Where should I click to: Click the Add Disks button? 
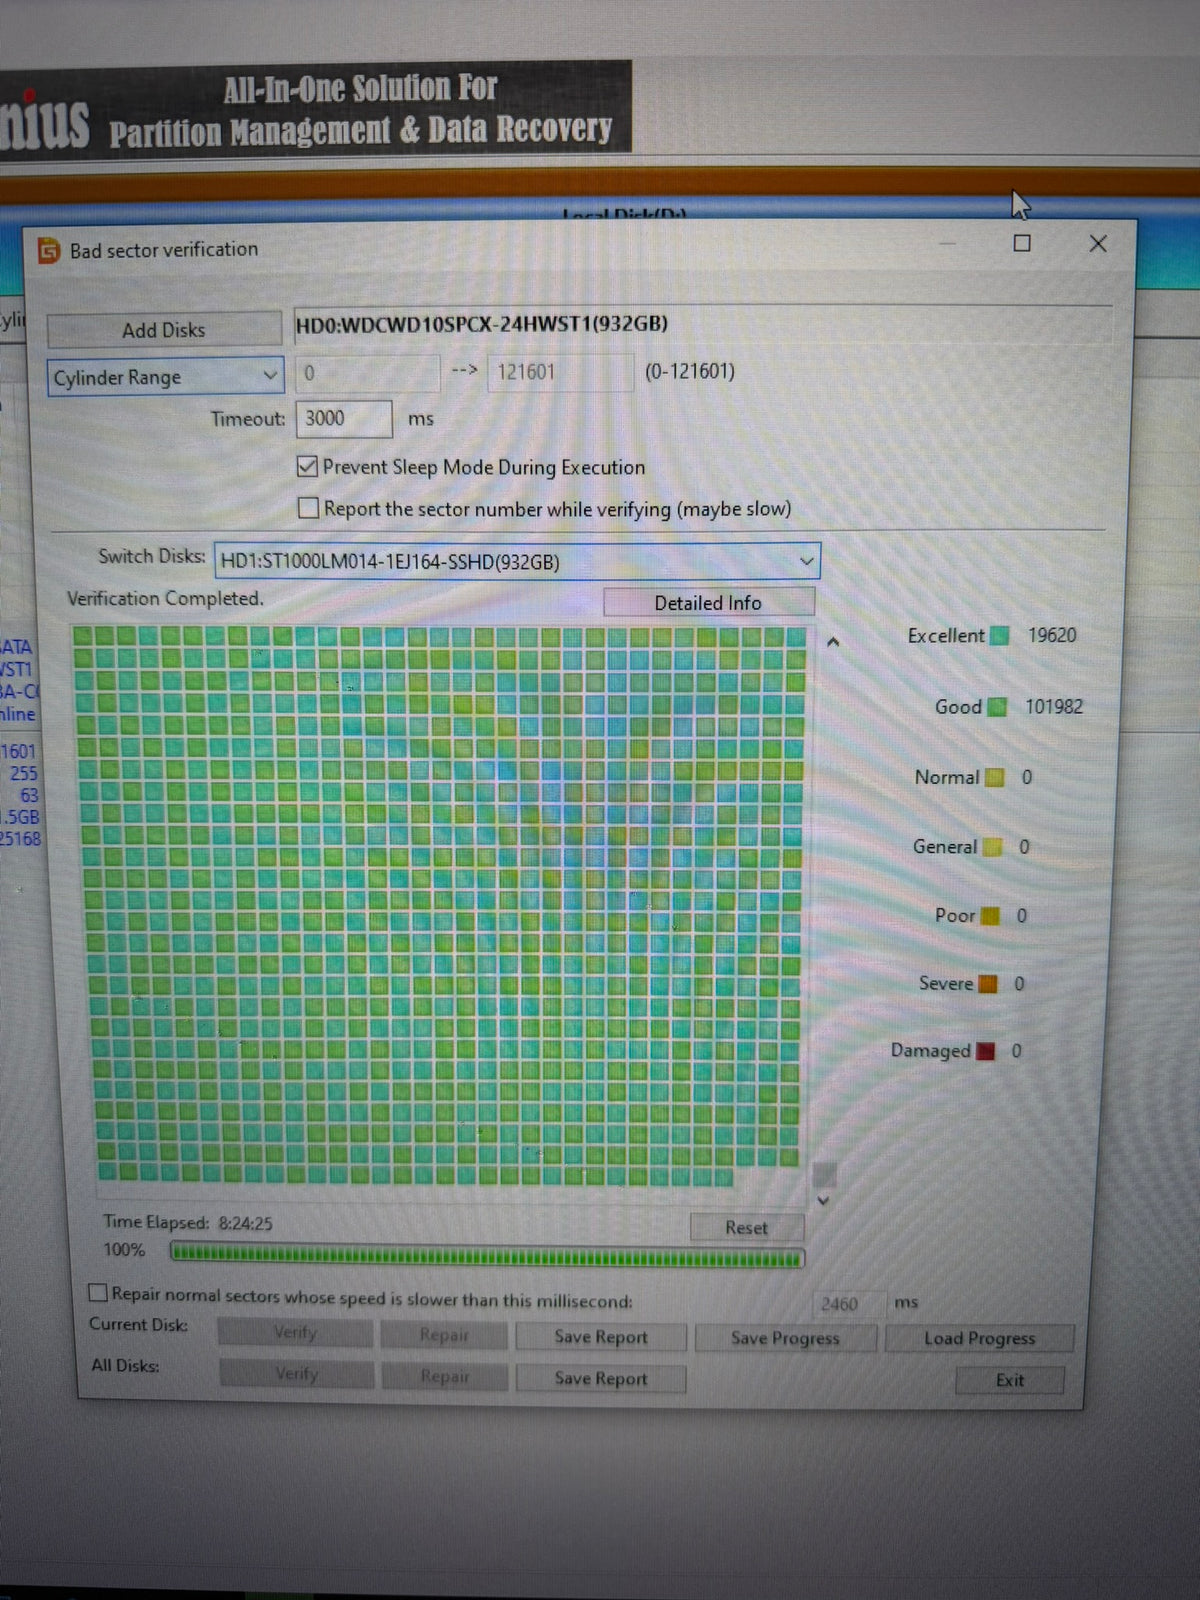pyautogui.click(x=164, y=330)
